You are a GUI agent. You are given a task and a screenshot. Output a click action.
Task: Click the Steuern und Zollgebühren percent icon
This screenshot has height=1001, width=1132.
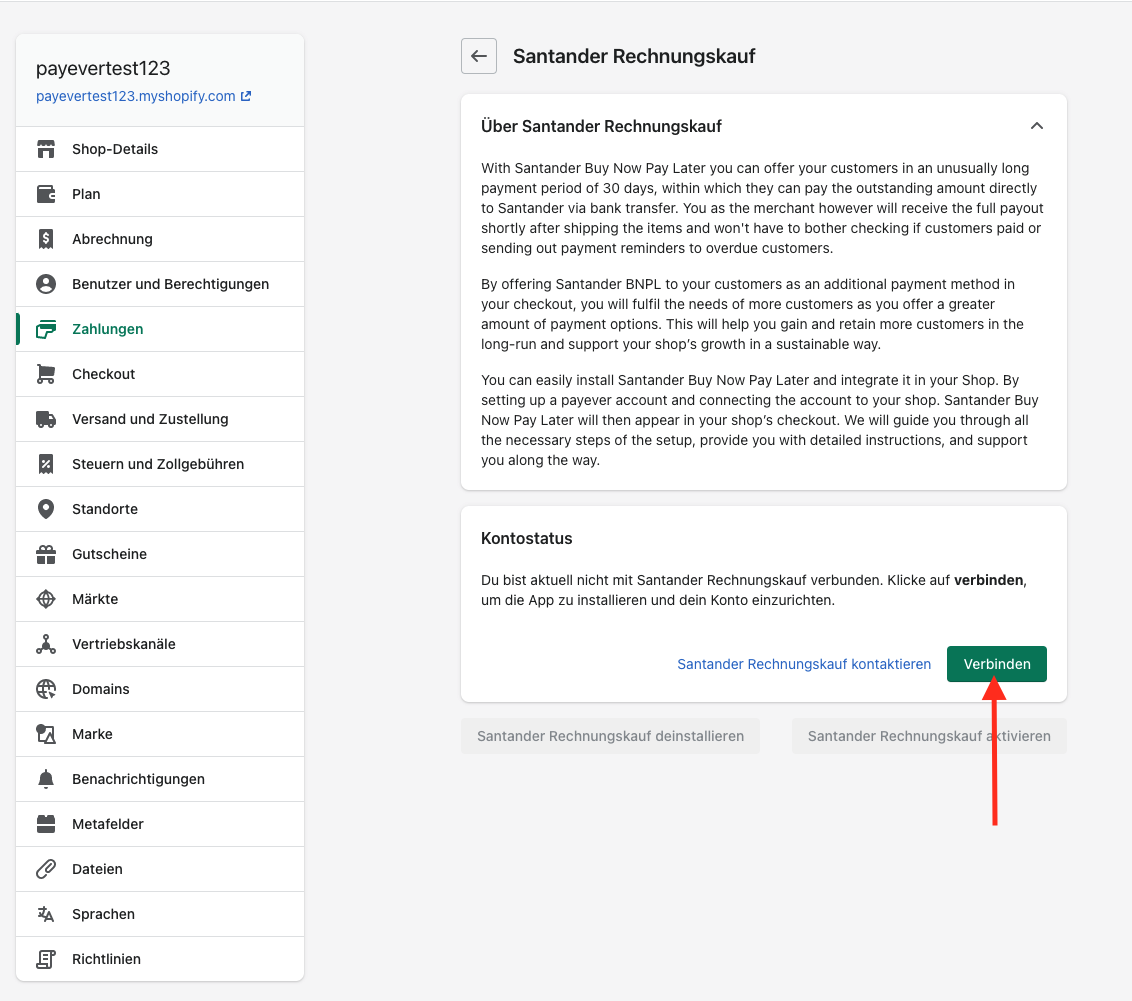pos(46,464)
